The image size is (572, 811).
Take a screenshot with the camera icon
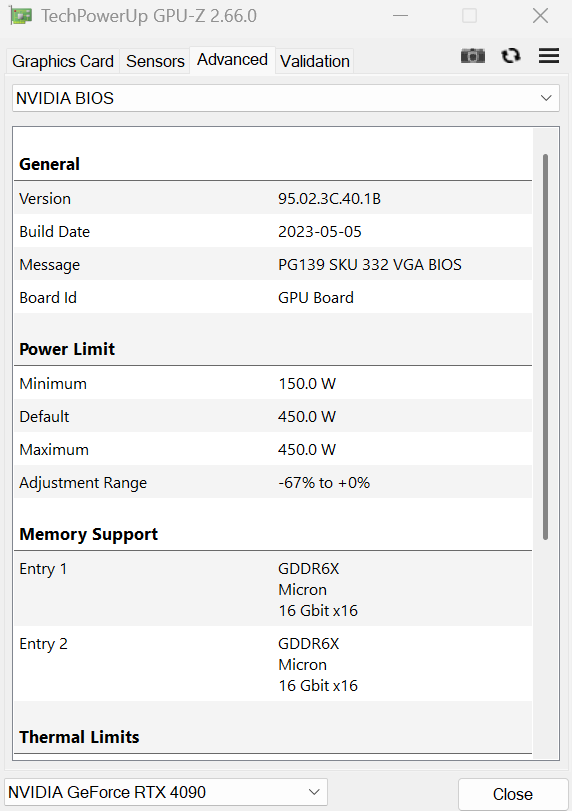coord(473,55)
